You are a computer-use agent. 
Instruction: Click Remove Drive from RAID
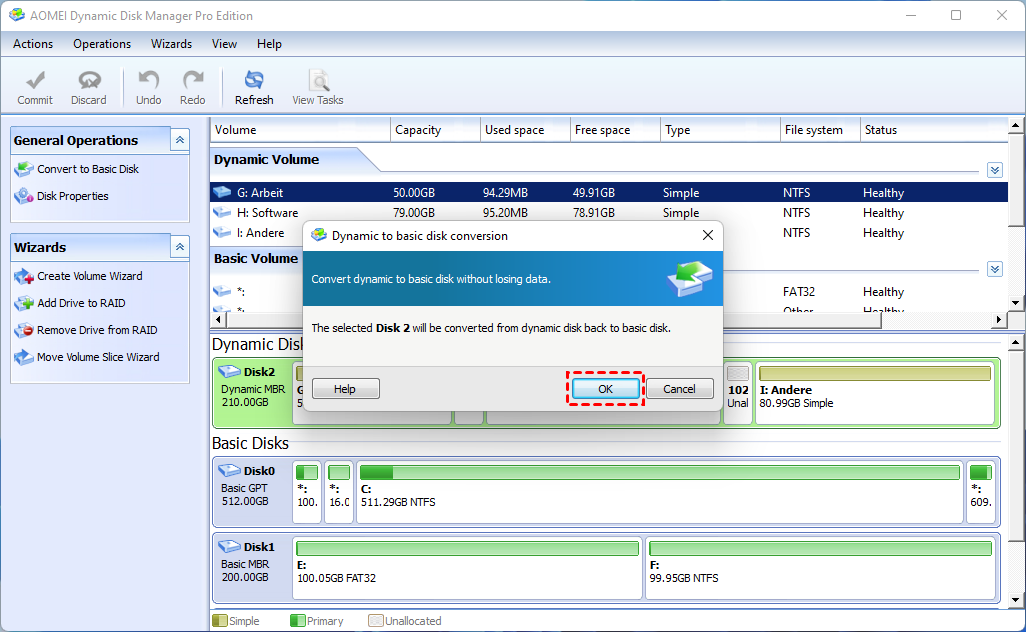coord(97,330)
